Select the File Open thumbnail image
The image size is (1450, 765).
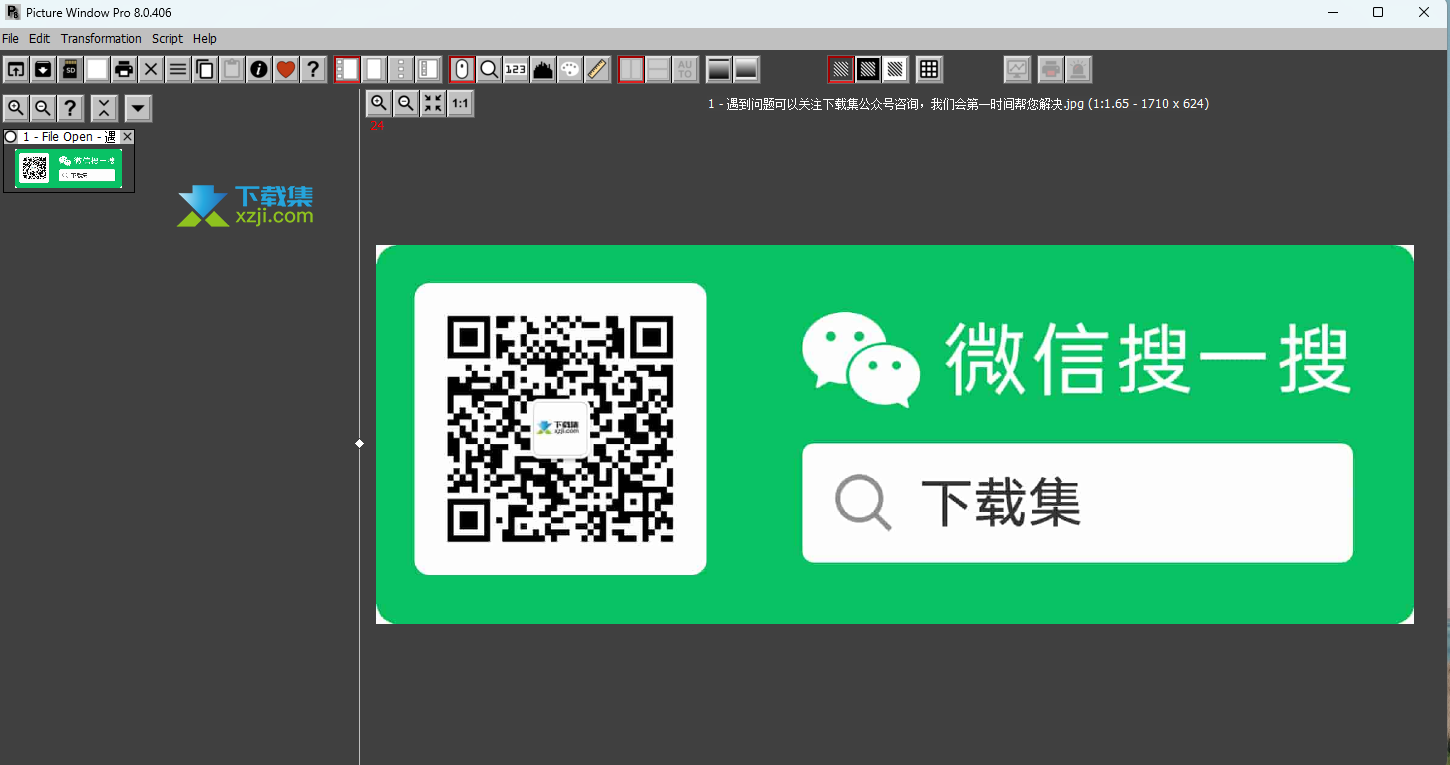pos(69,168)
